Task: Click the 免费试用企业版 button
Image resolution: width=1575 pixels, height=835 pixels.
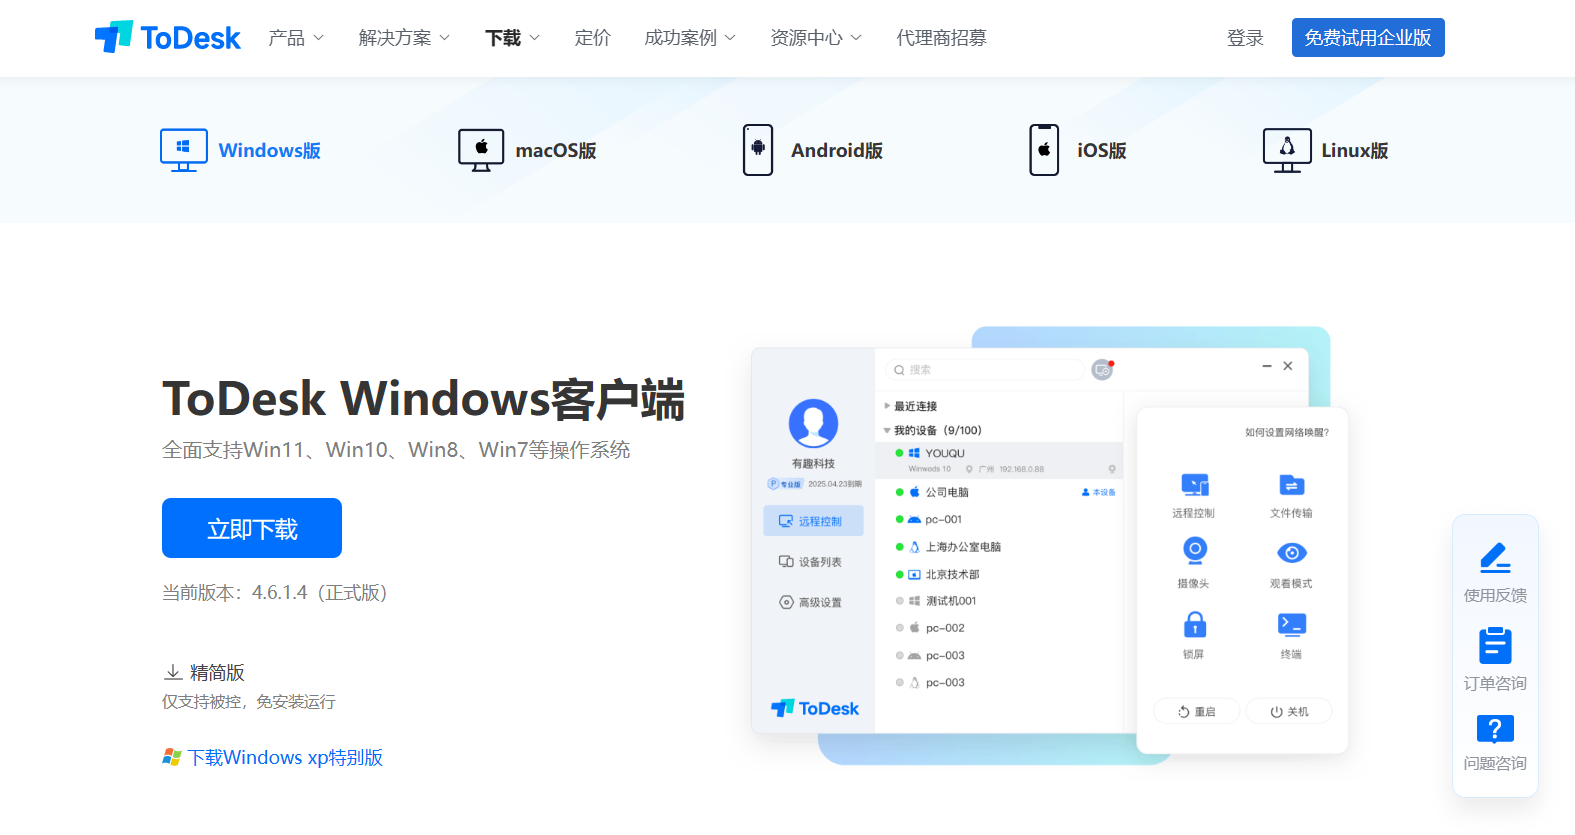Action: point(1368,38)
